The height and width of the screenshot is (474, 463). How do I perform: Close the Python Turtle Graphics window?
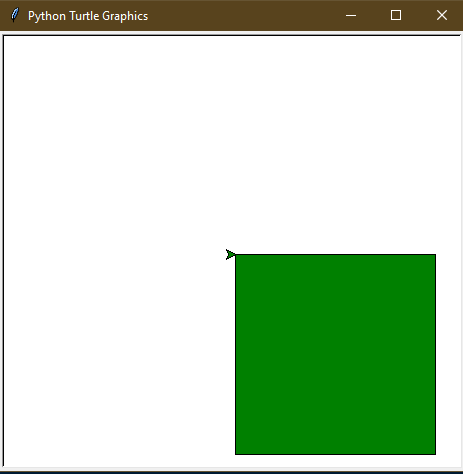442,15
